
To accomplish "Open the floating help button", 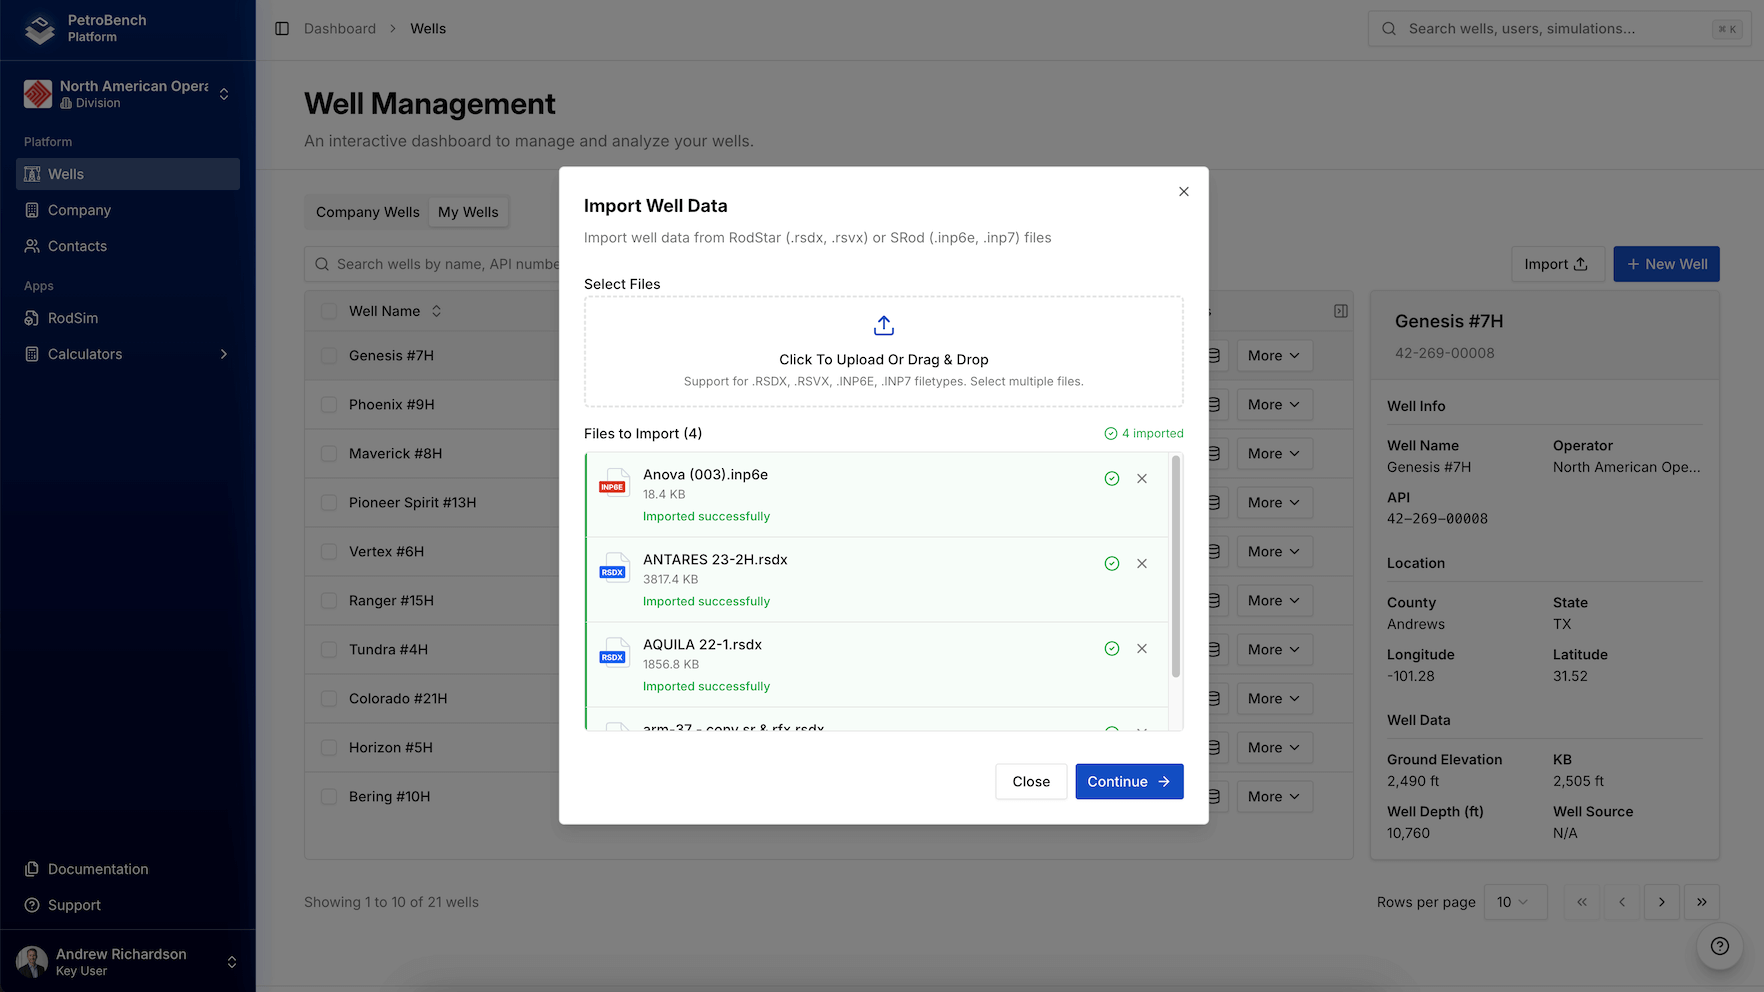I will coord(1719,946).
